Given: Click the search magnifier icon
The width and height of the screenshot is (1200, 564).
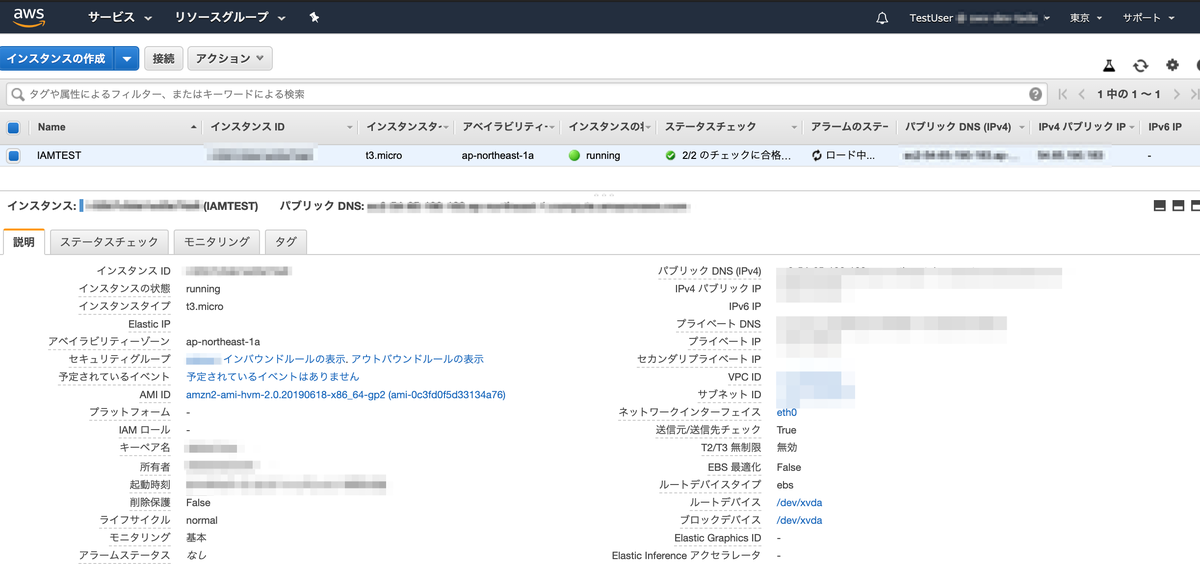Looking at the screenshot, I should click(x=17, y=94).
